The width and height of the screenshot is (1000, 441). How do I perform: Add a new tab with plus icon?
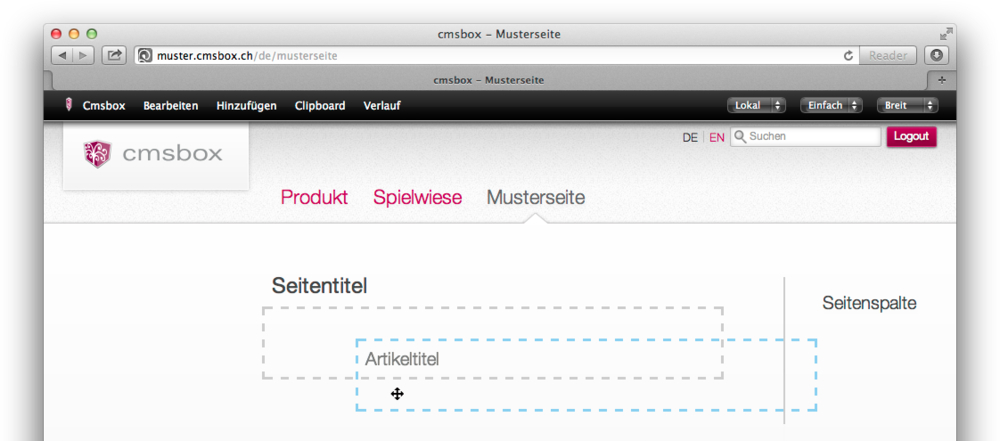click(941, 80)
